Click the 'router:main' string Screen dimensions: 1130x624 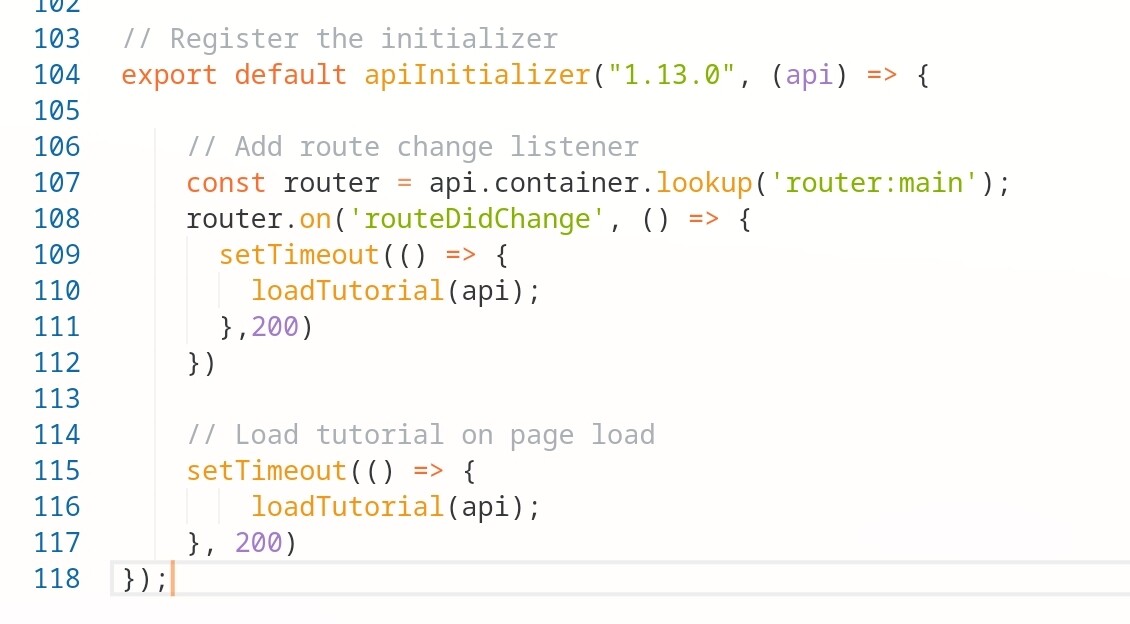[x=873, y=183]
